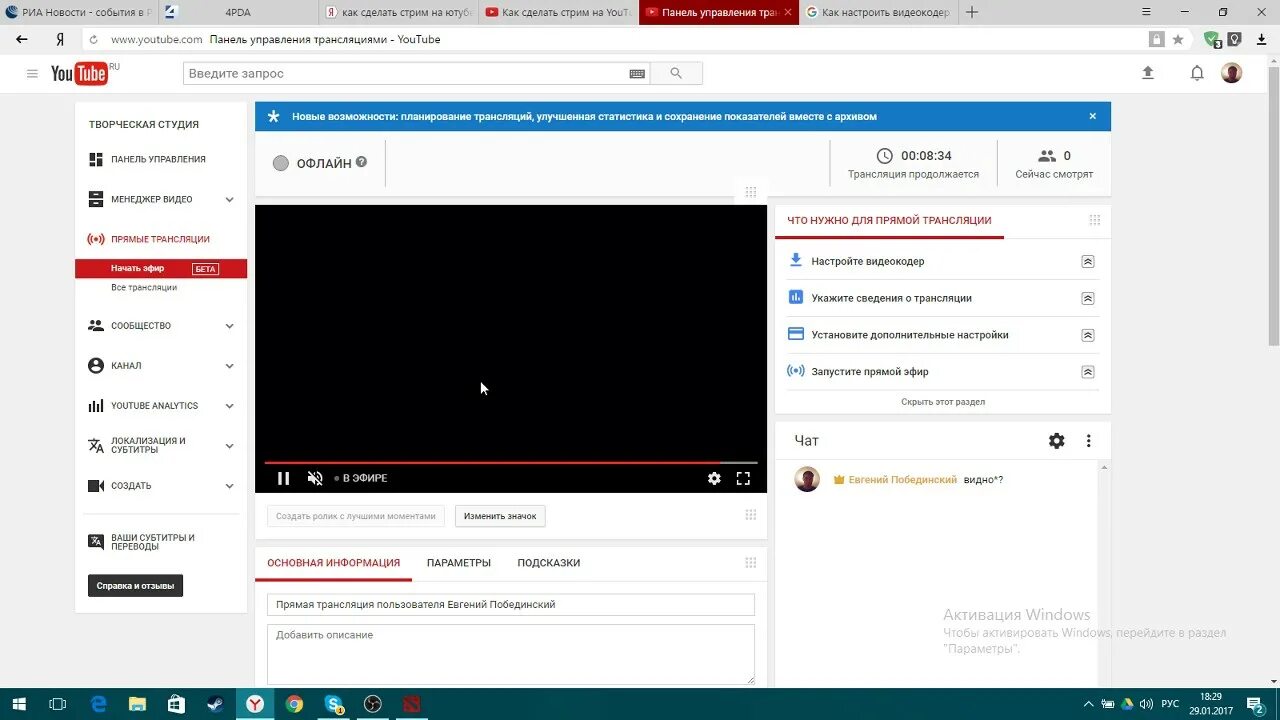Expand Локализация и субтитры sidebar menu
Screen dimensions: 1280x720
pos(229,446)
